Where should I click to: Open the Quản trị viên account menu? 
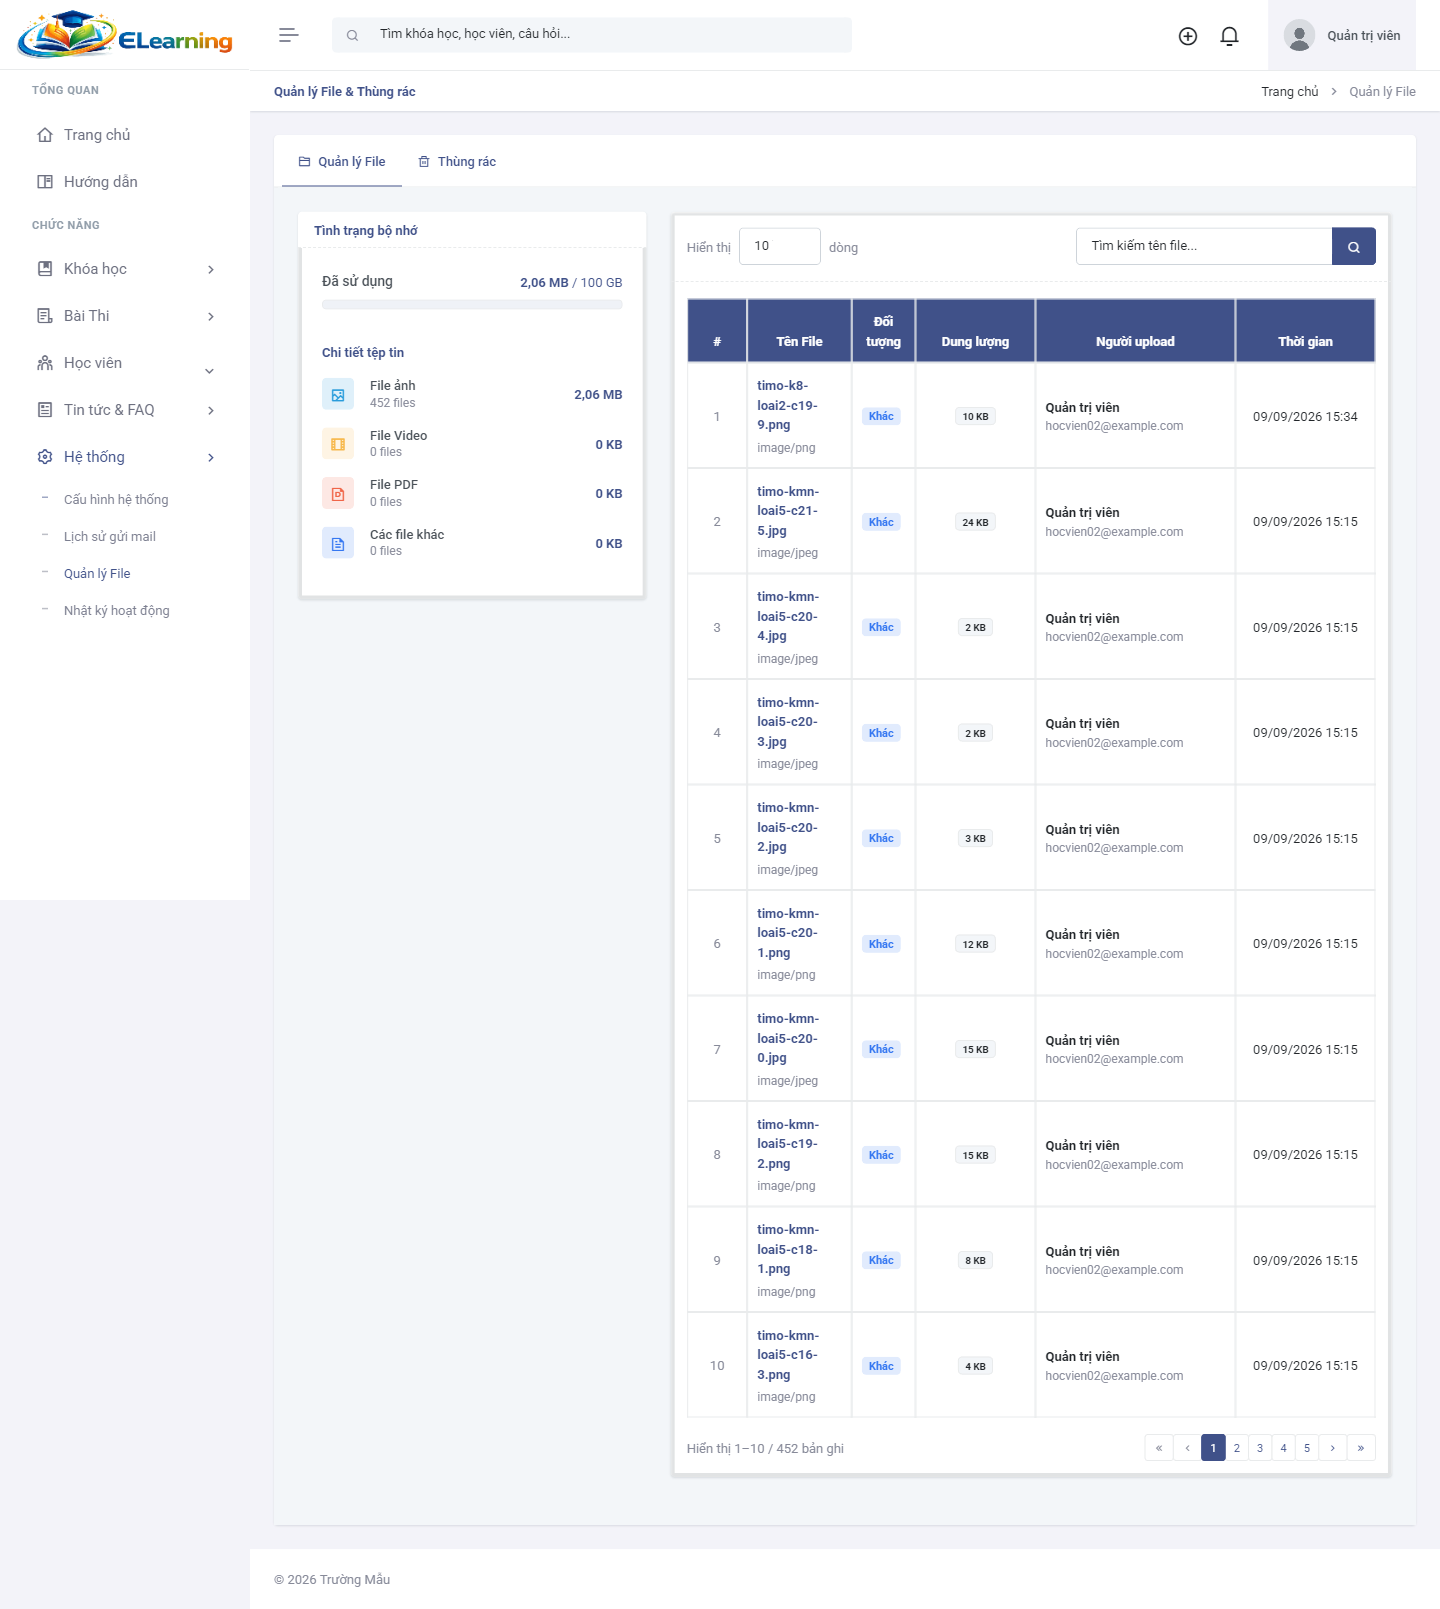pos(1342,36)
